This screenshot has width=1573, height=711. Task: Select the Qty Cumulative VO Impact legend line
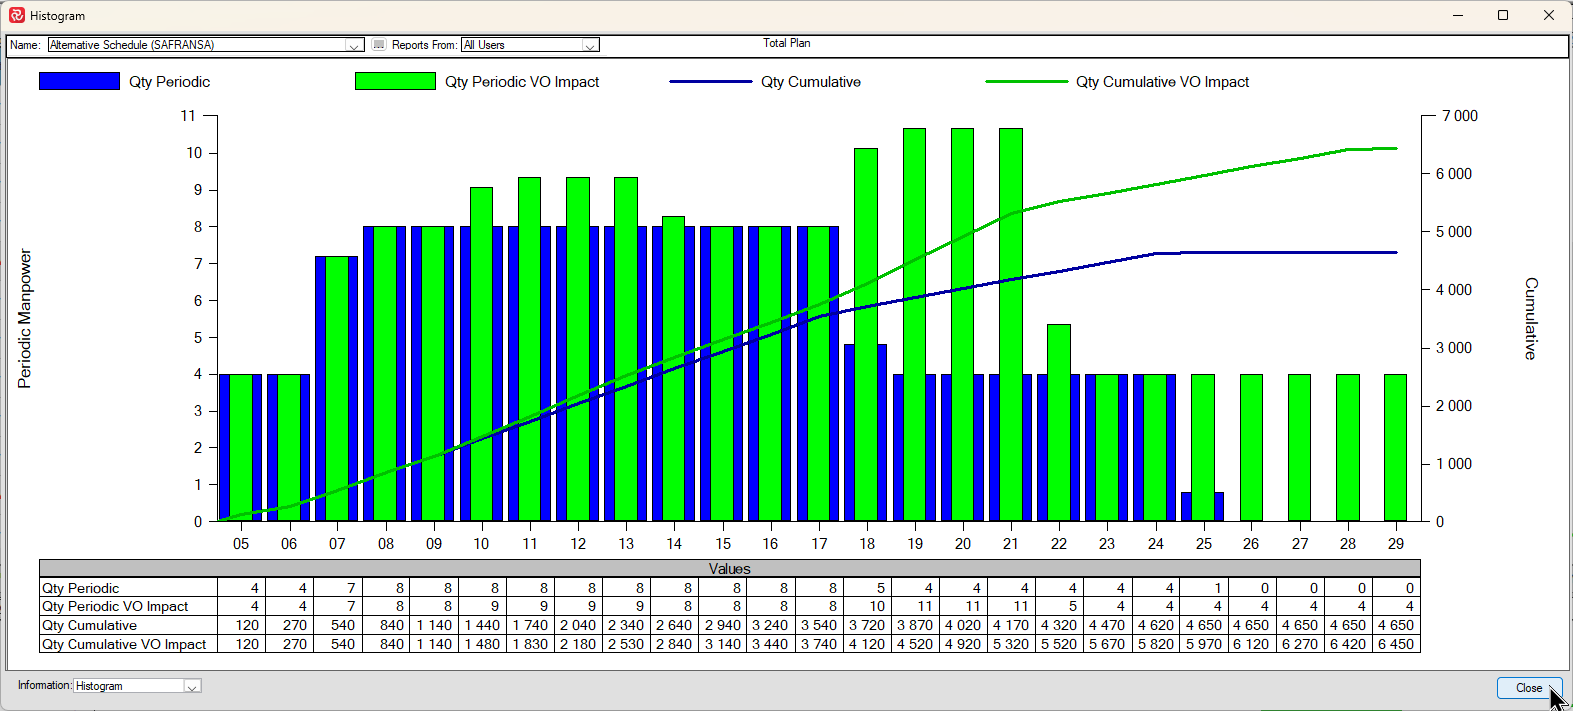click(x=1026, y=82)
